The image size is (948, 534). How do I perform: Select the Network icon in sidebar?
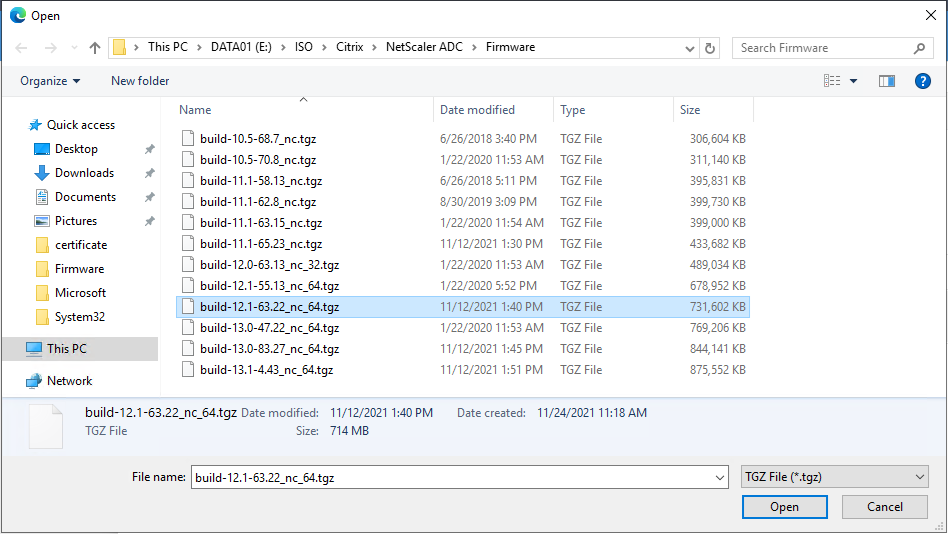(x=34, y=381)
